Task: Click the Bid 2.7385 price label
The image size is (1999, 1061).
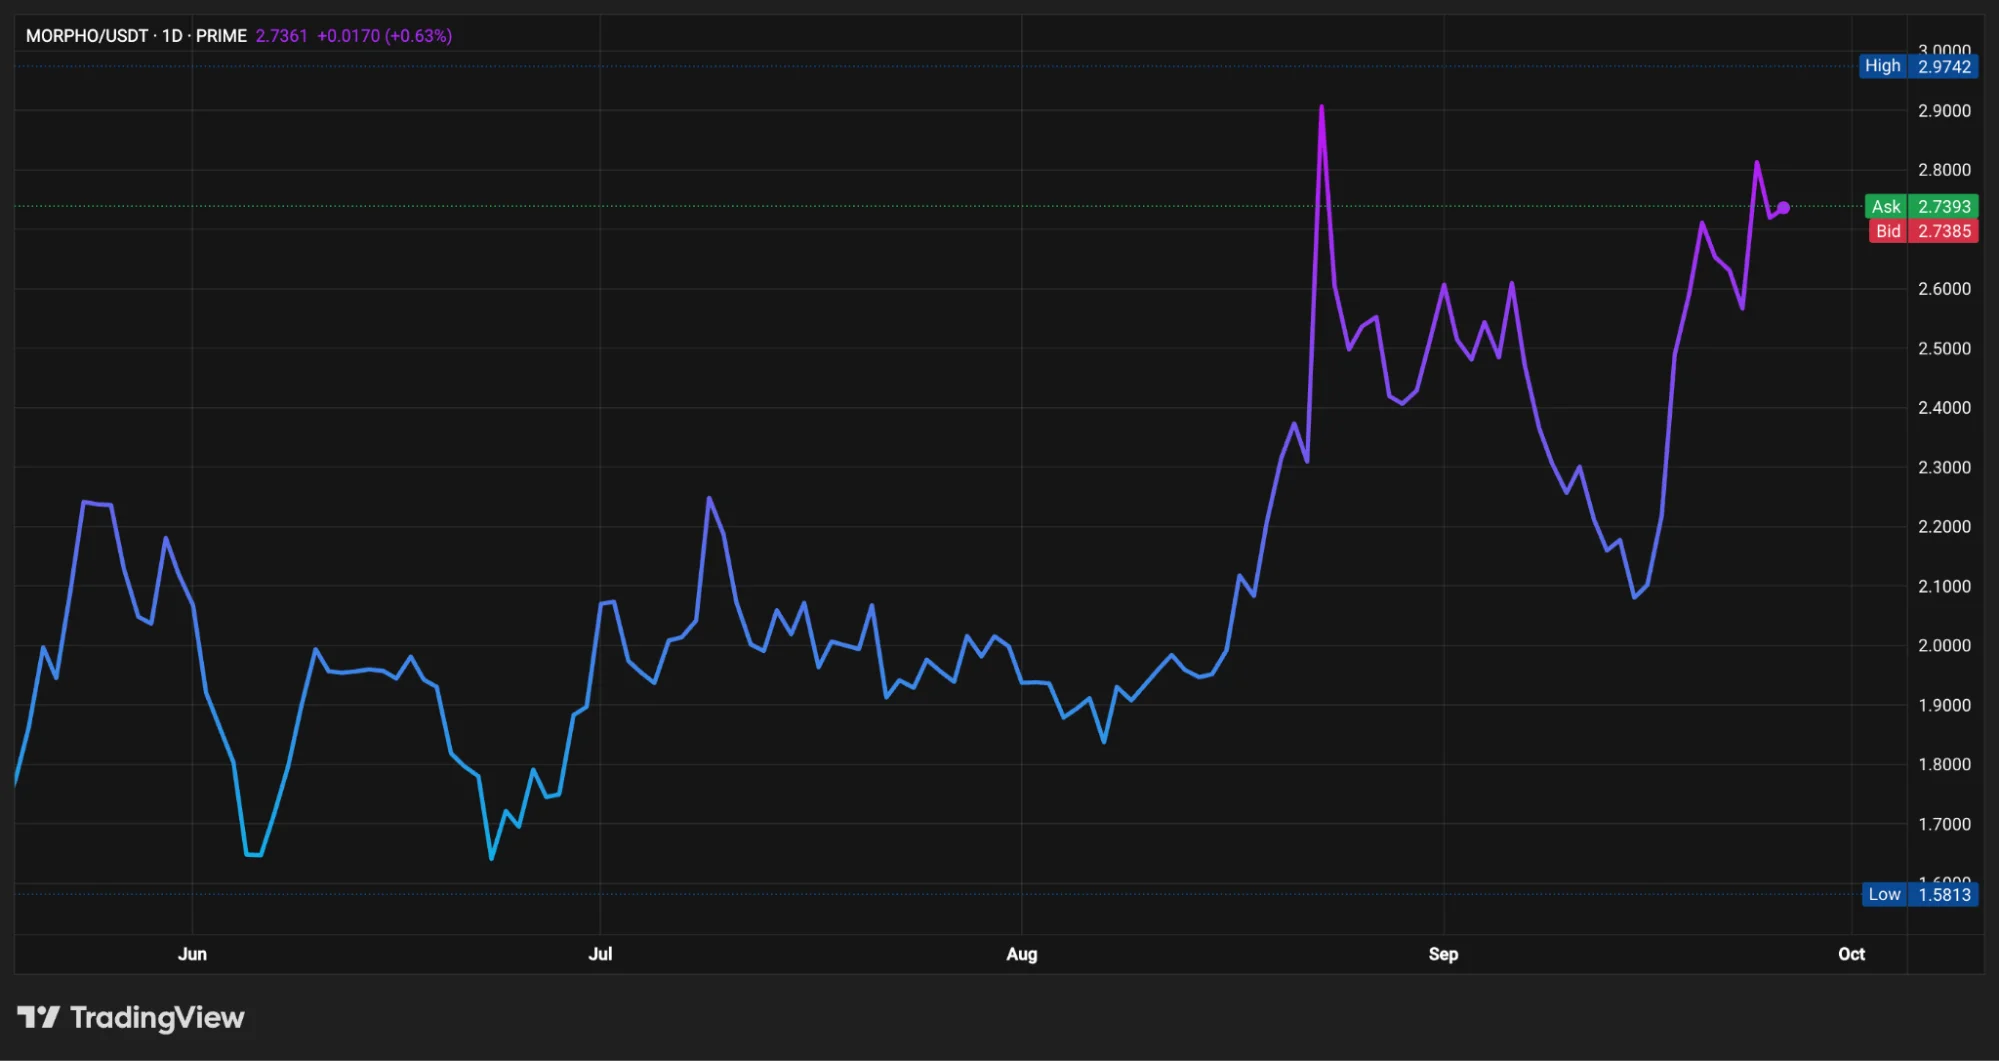Action: coord(1923,231)
